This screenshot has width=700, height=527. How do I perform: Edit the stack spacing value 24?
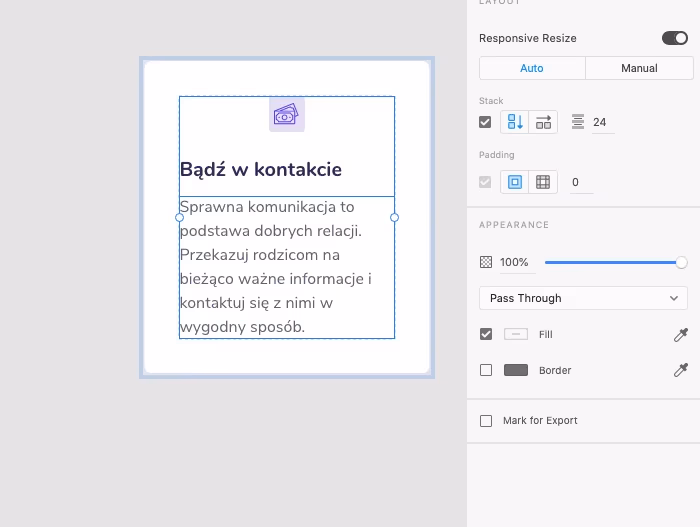pos(603,122)
